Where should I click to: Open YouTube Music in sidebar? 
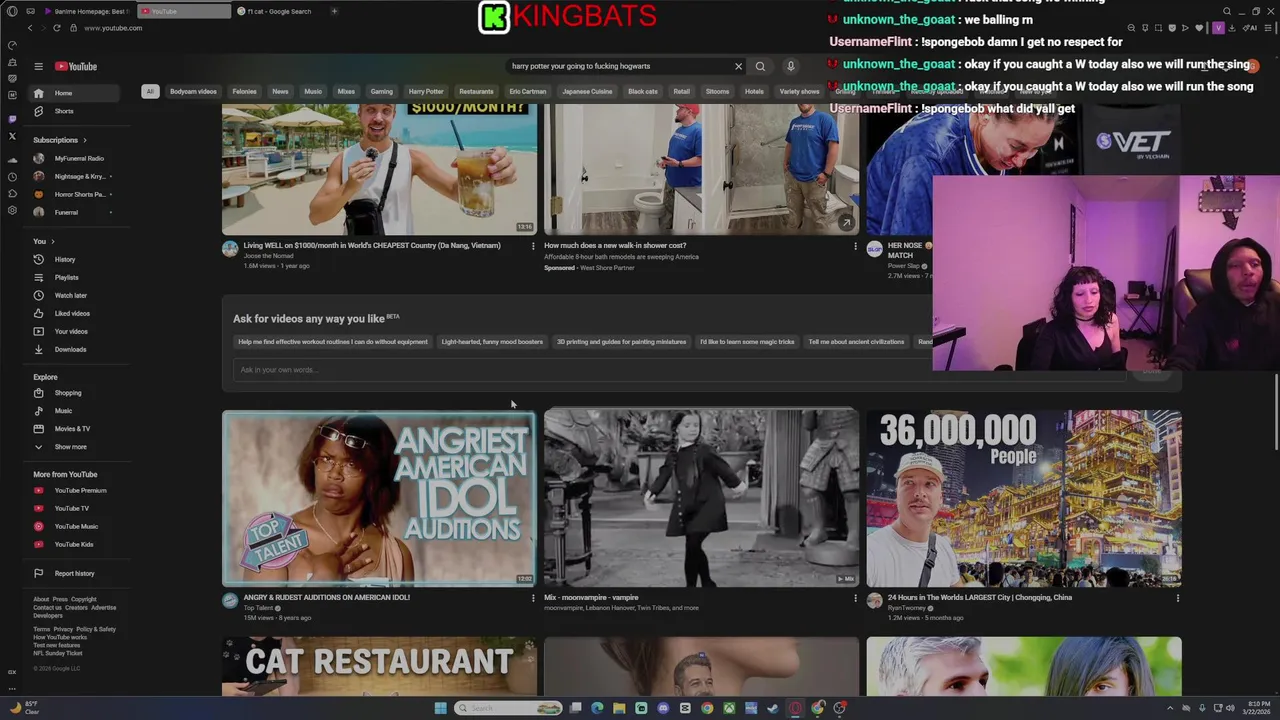tap(76, 526)
